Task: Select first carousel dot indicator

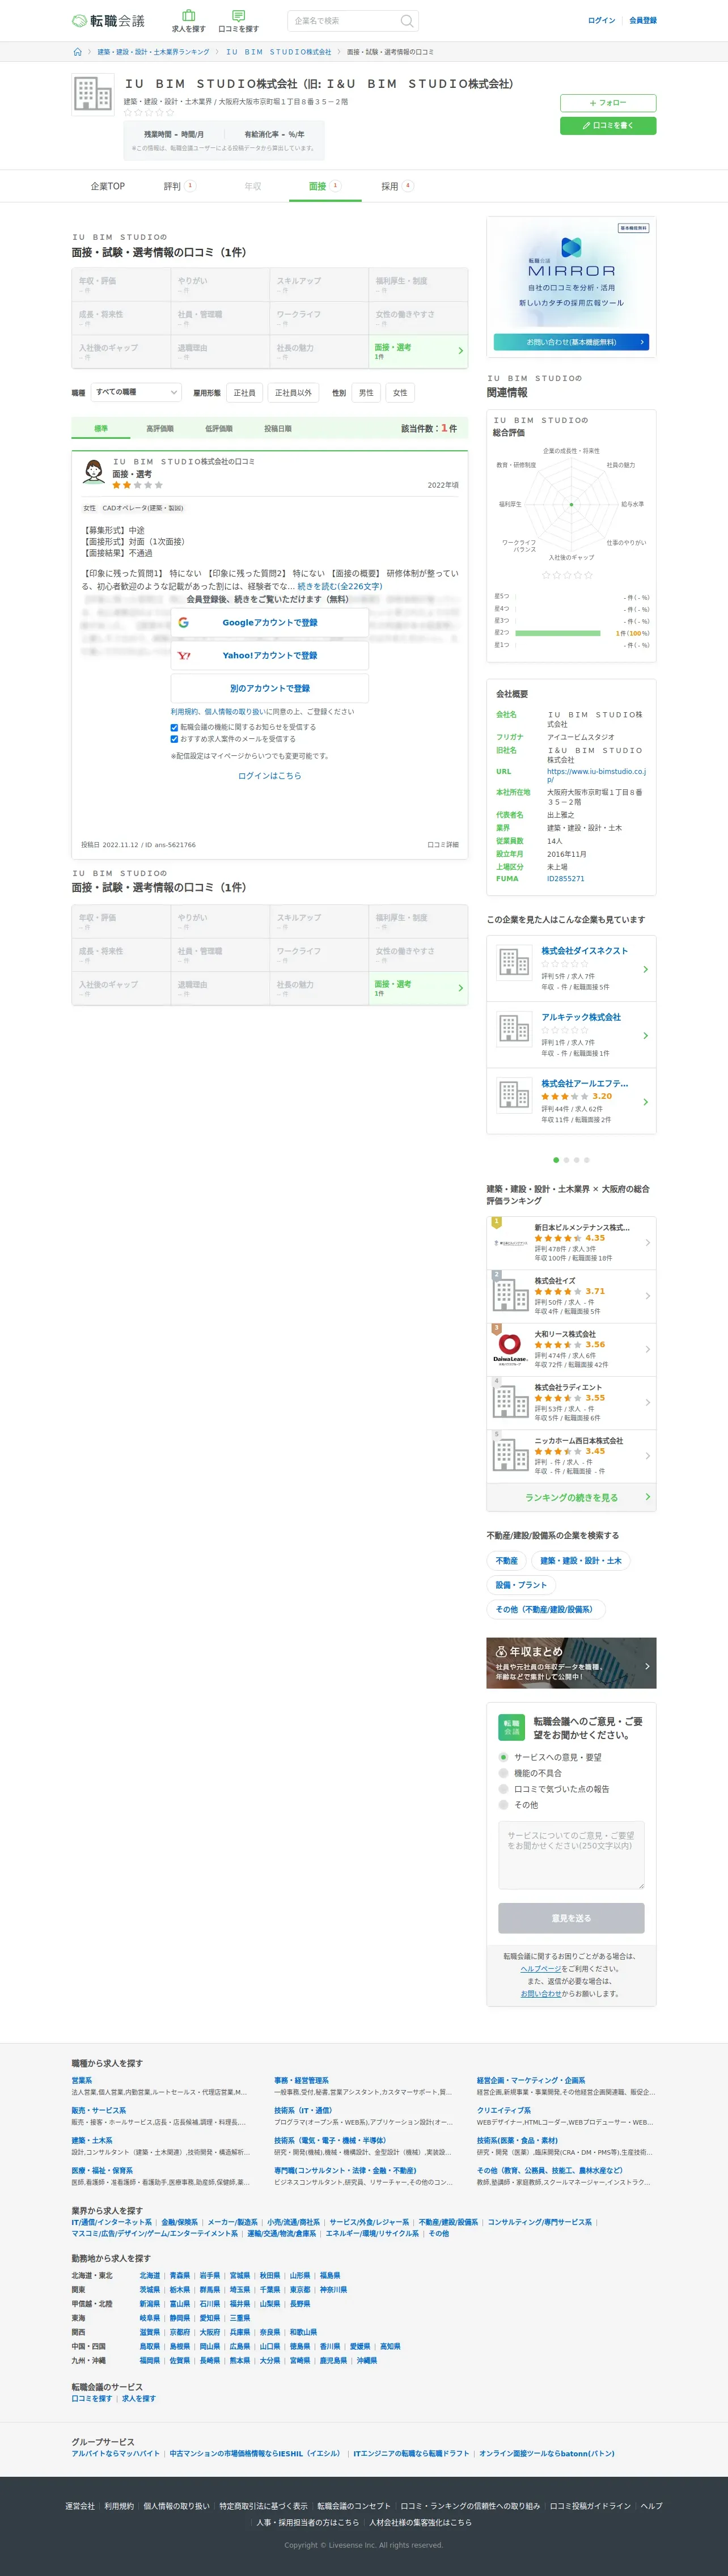Action: [556, 1160]
